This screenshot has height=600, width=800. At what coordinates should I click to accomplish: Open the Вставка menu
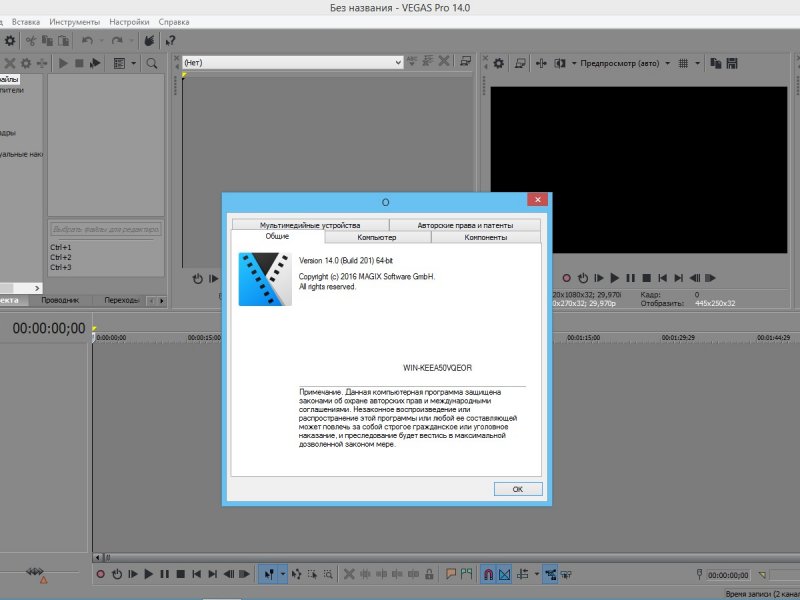tap(26, 22)
